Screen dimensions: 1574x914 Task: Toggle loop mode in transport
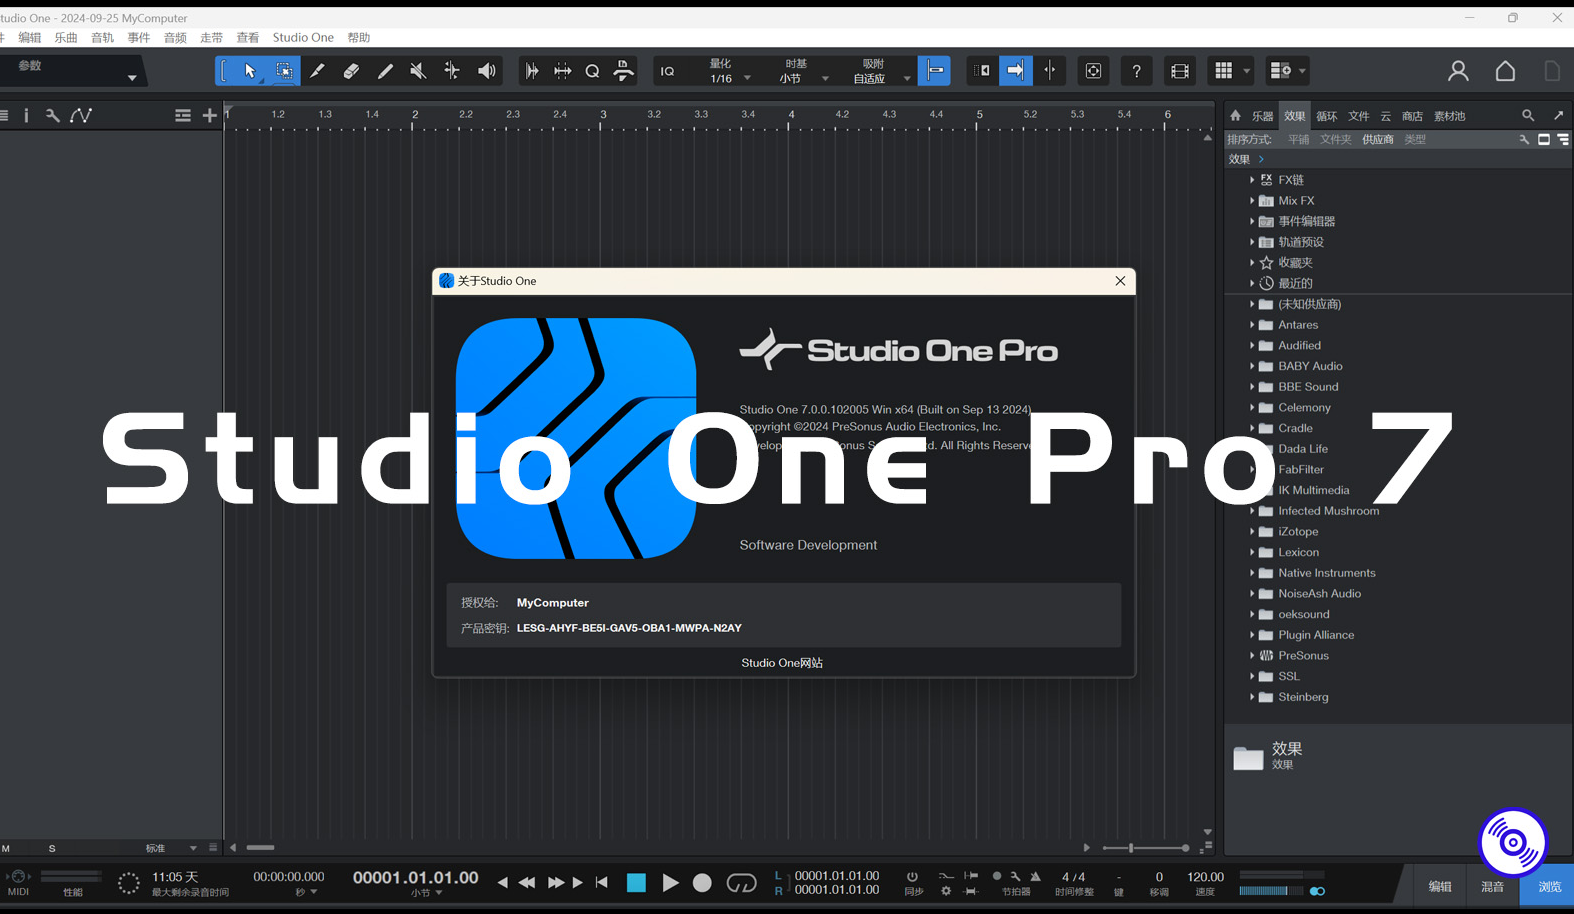(x=741, y=883)
